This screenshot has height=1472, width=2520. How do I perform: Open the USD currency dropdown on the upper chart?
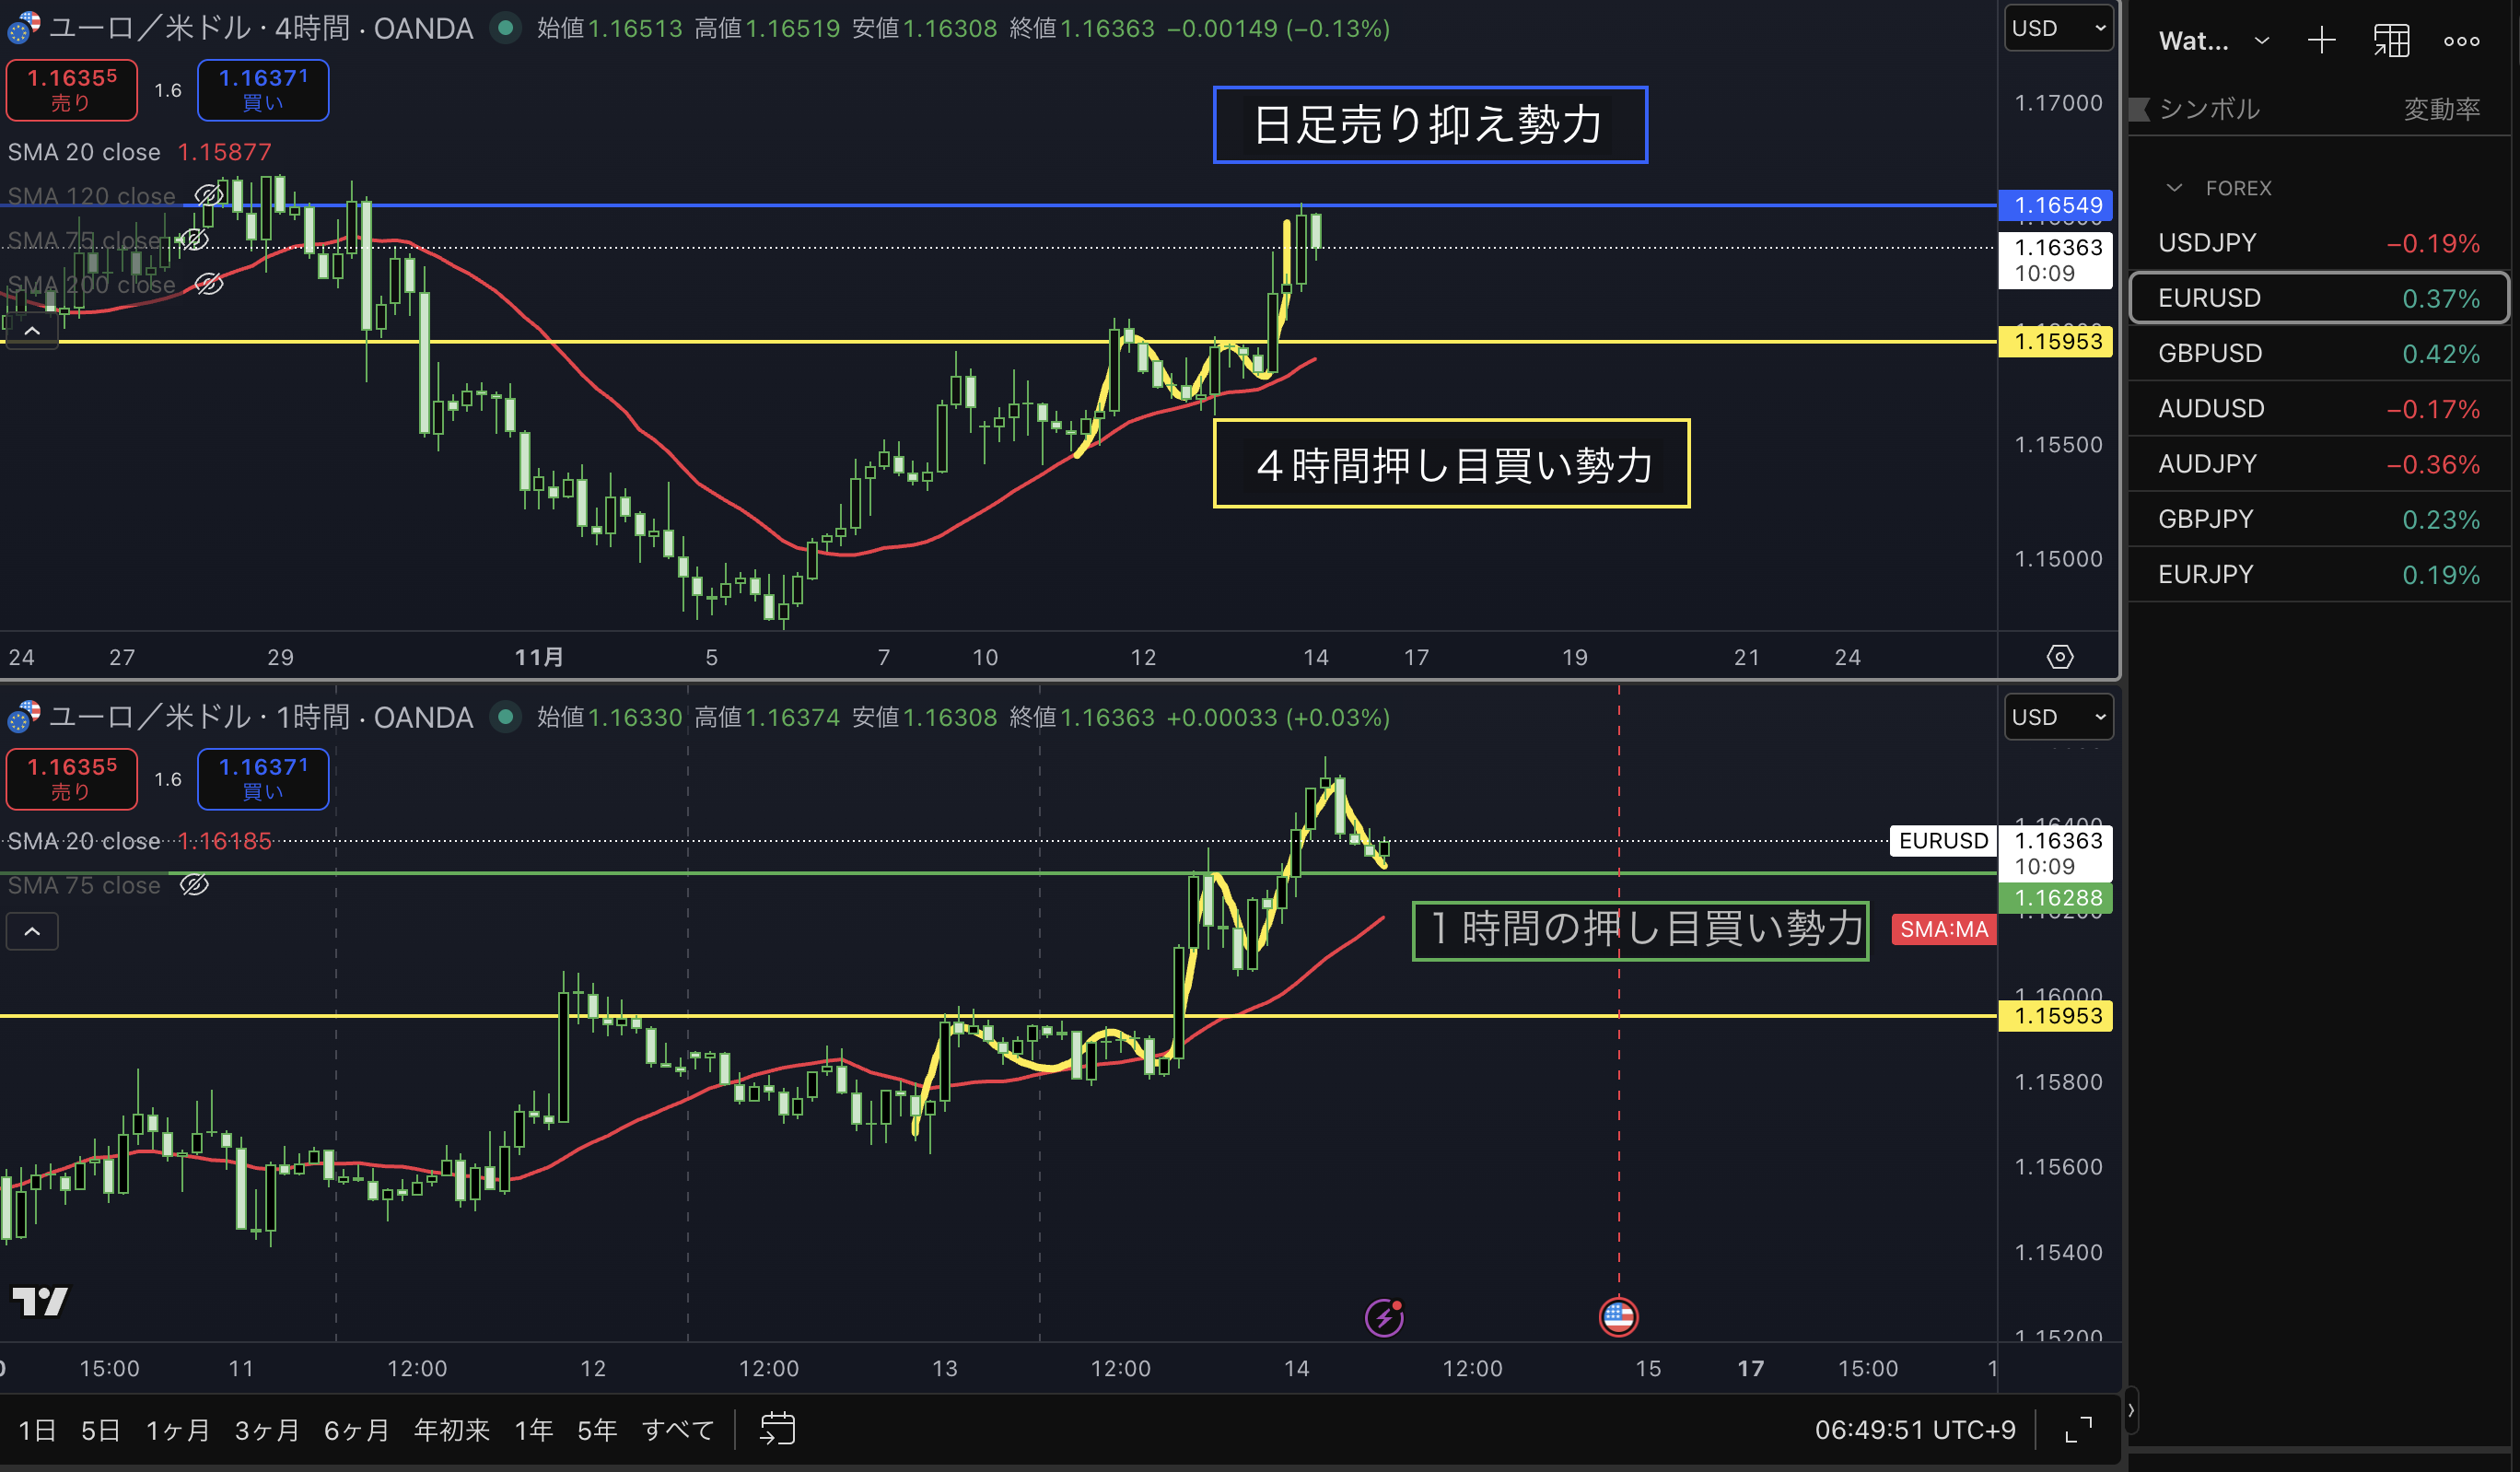2058,28
